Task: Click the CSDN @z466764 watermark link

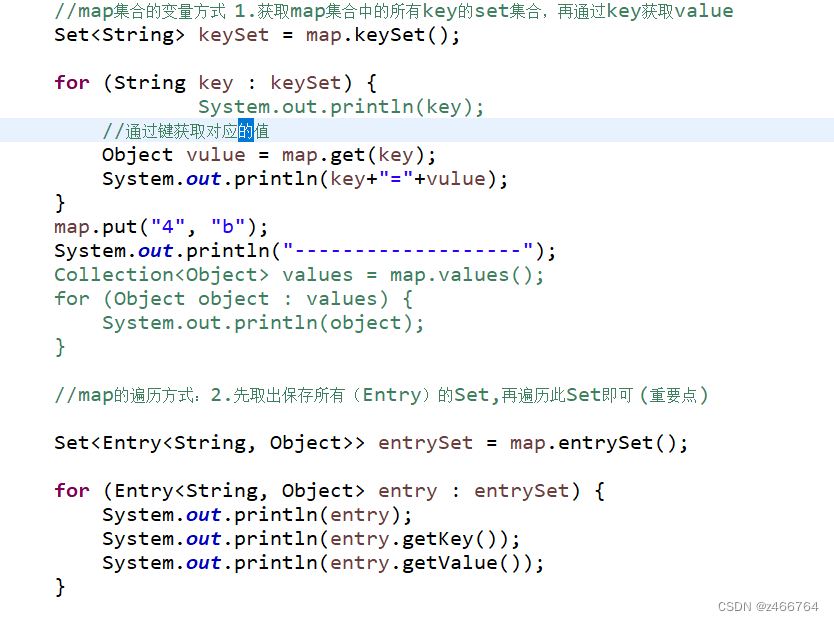Action: pos(764,606)
